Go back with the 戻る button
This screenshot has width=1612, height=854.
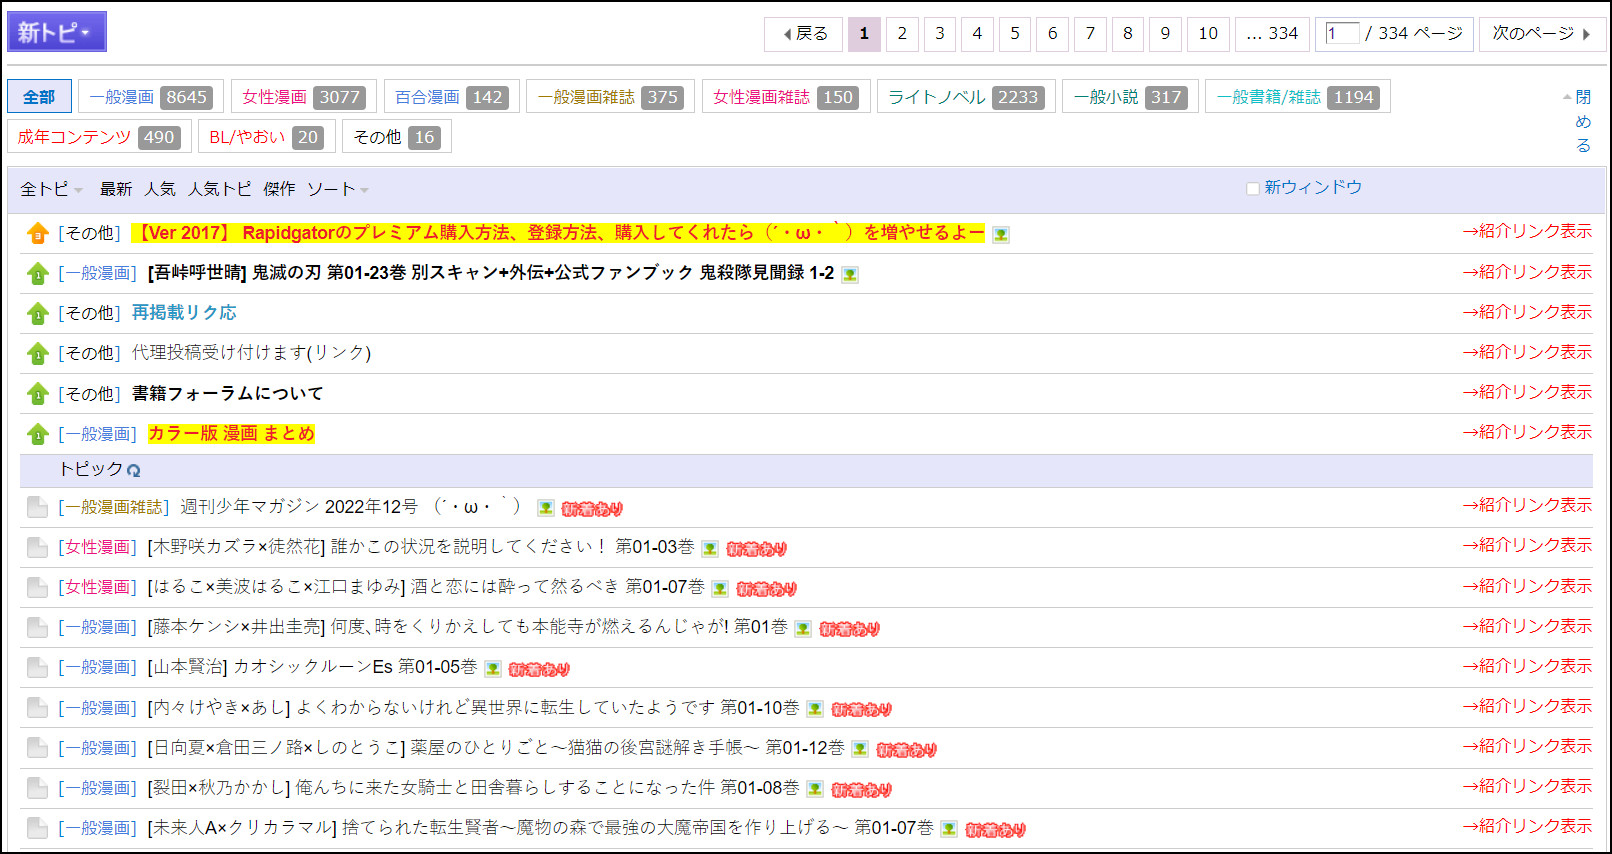(x=803, y=34)
